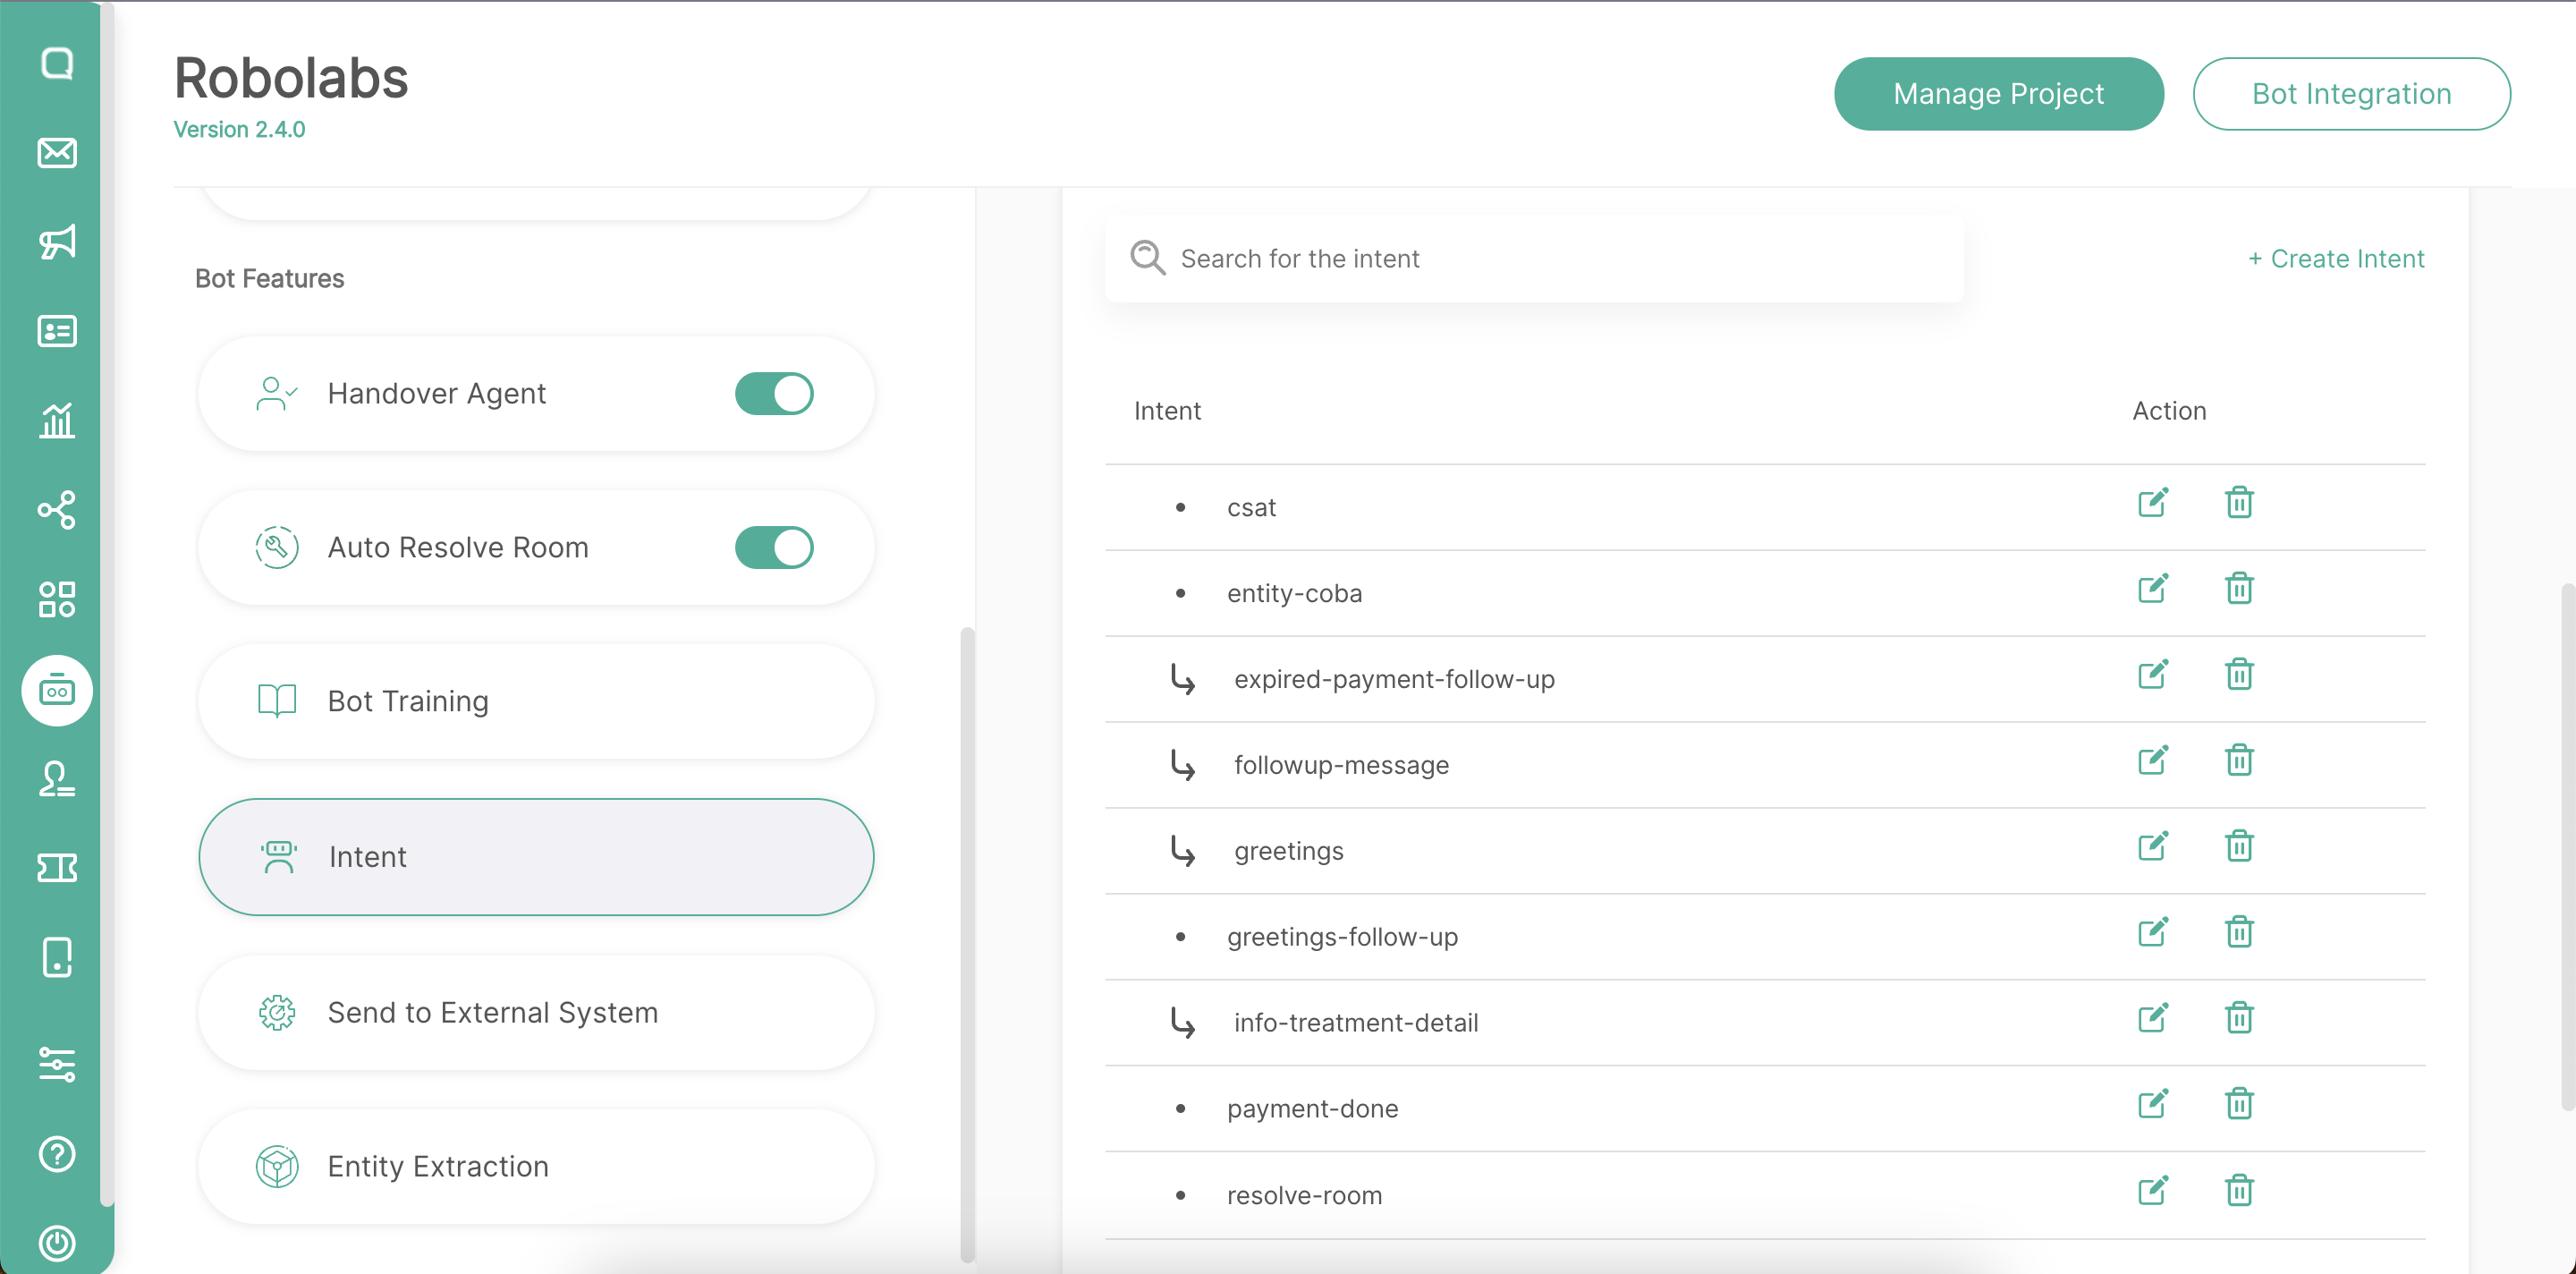Viewport: 2576px width, 1274px height.
Task: Open the inbox envelope icon in sidebar
Action: pos(57,153)
